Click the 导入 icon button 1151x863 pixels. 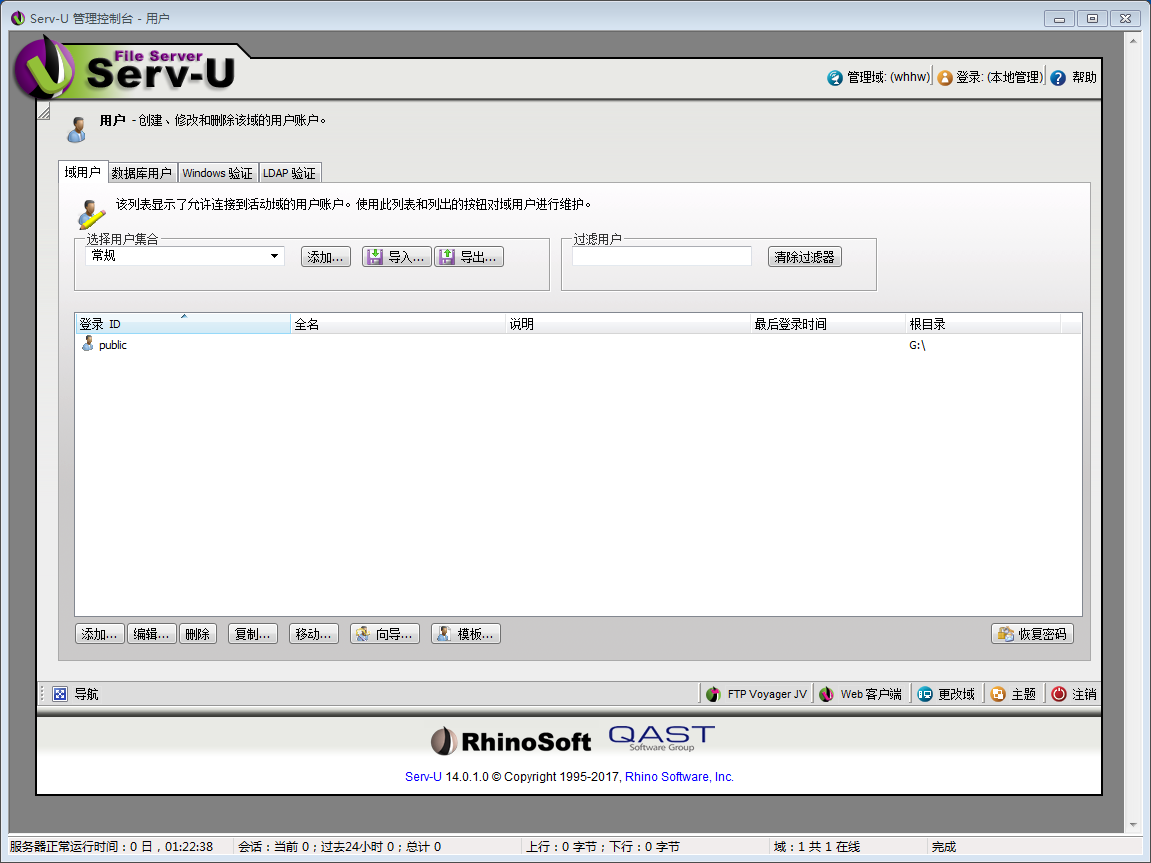[x=396, y=256]
